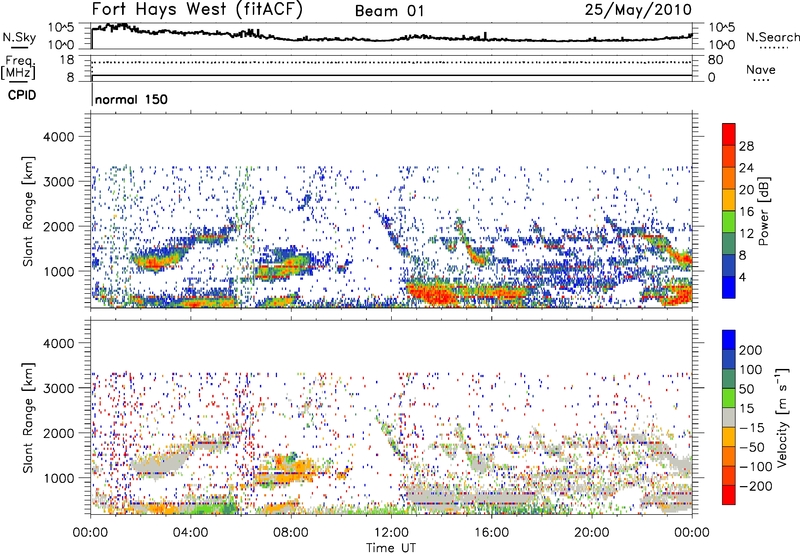This screenshot has width=800, height=554.
Task: Click 'Slant Range [km]' label of velocity panel
Action: click(x=28, y=418)
